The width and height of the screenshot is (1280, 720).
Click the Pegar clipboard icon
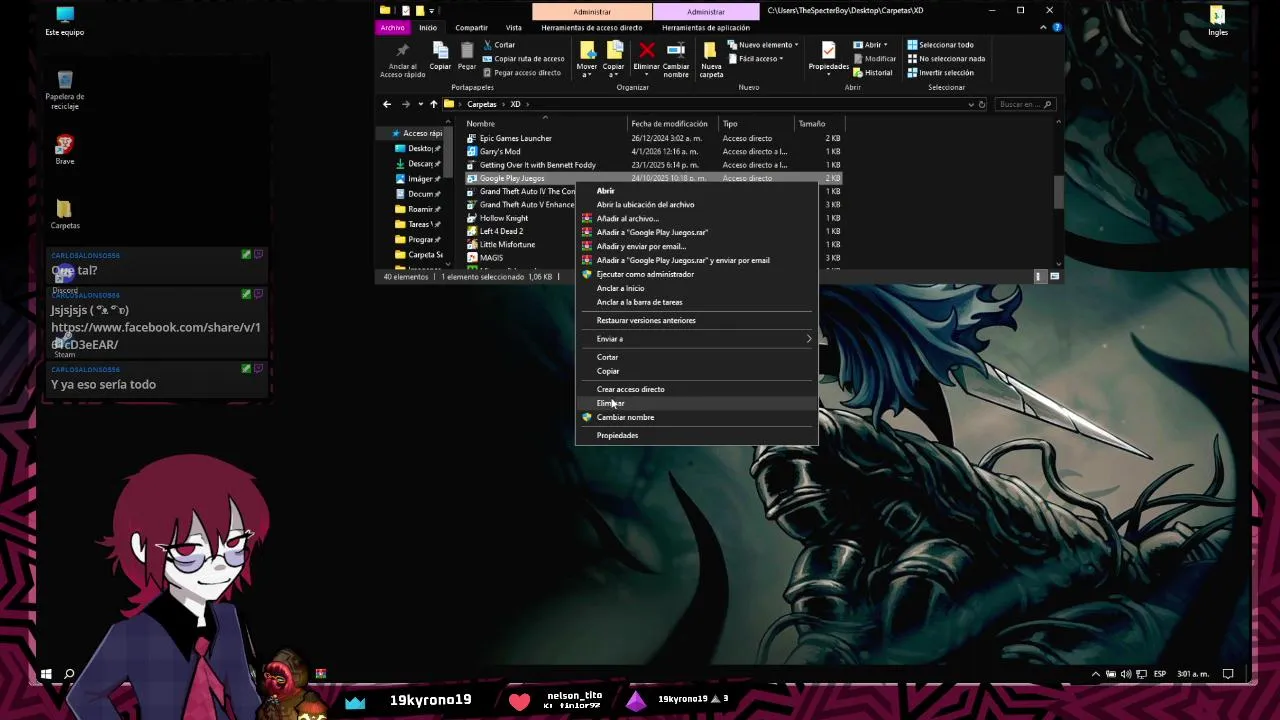(467, 50)
